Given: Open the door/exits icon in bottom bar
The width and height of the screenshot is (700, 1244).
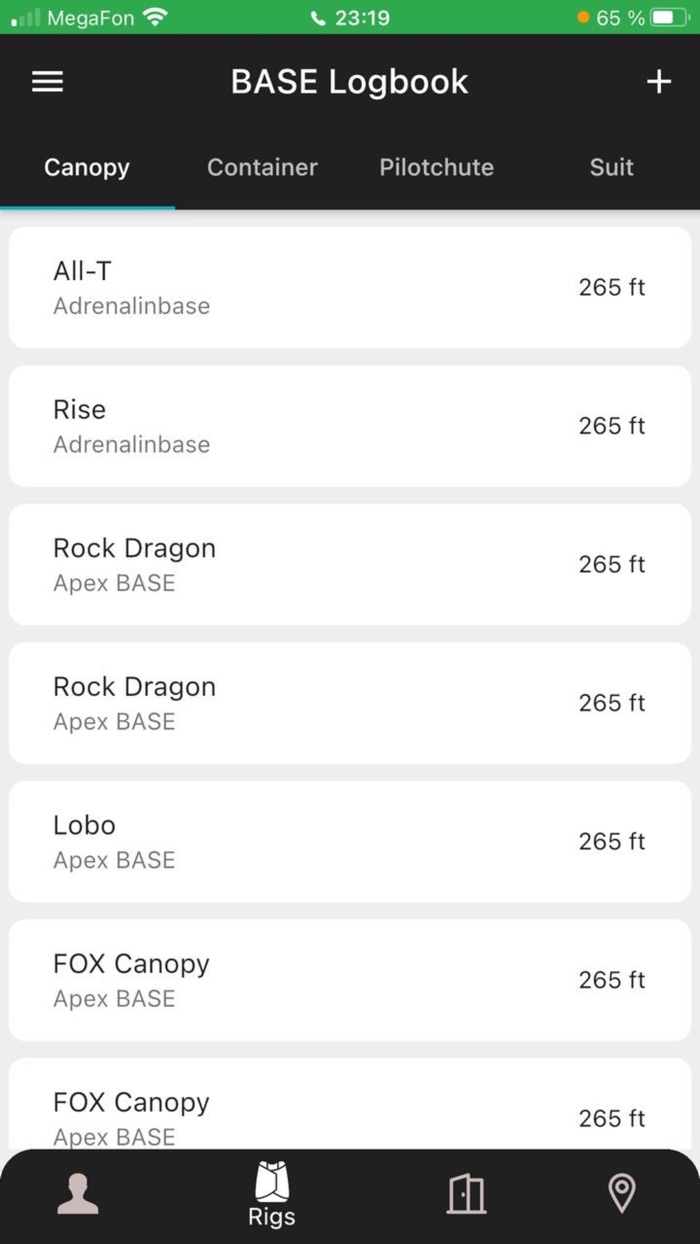Looking at the screenshot, I should coord(466,1193).
